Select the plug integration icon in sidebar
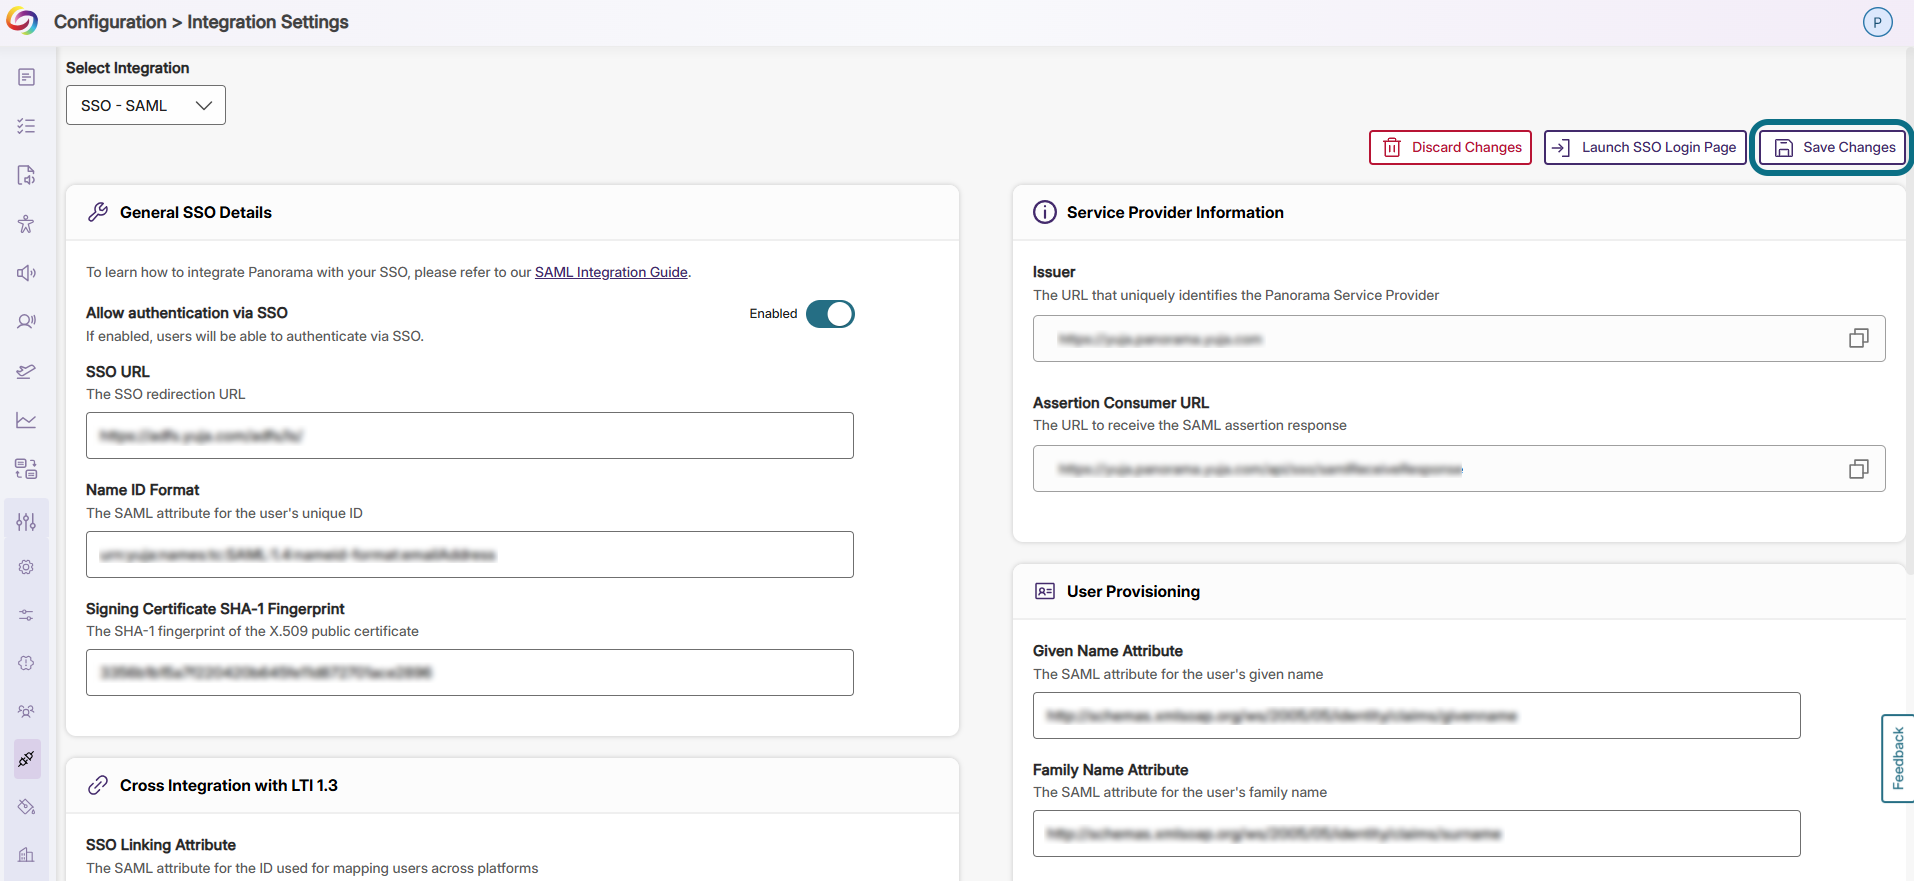Image resolution: width=1914 pixels, height=881 pixels. point(26,759)
